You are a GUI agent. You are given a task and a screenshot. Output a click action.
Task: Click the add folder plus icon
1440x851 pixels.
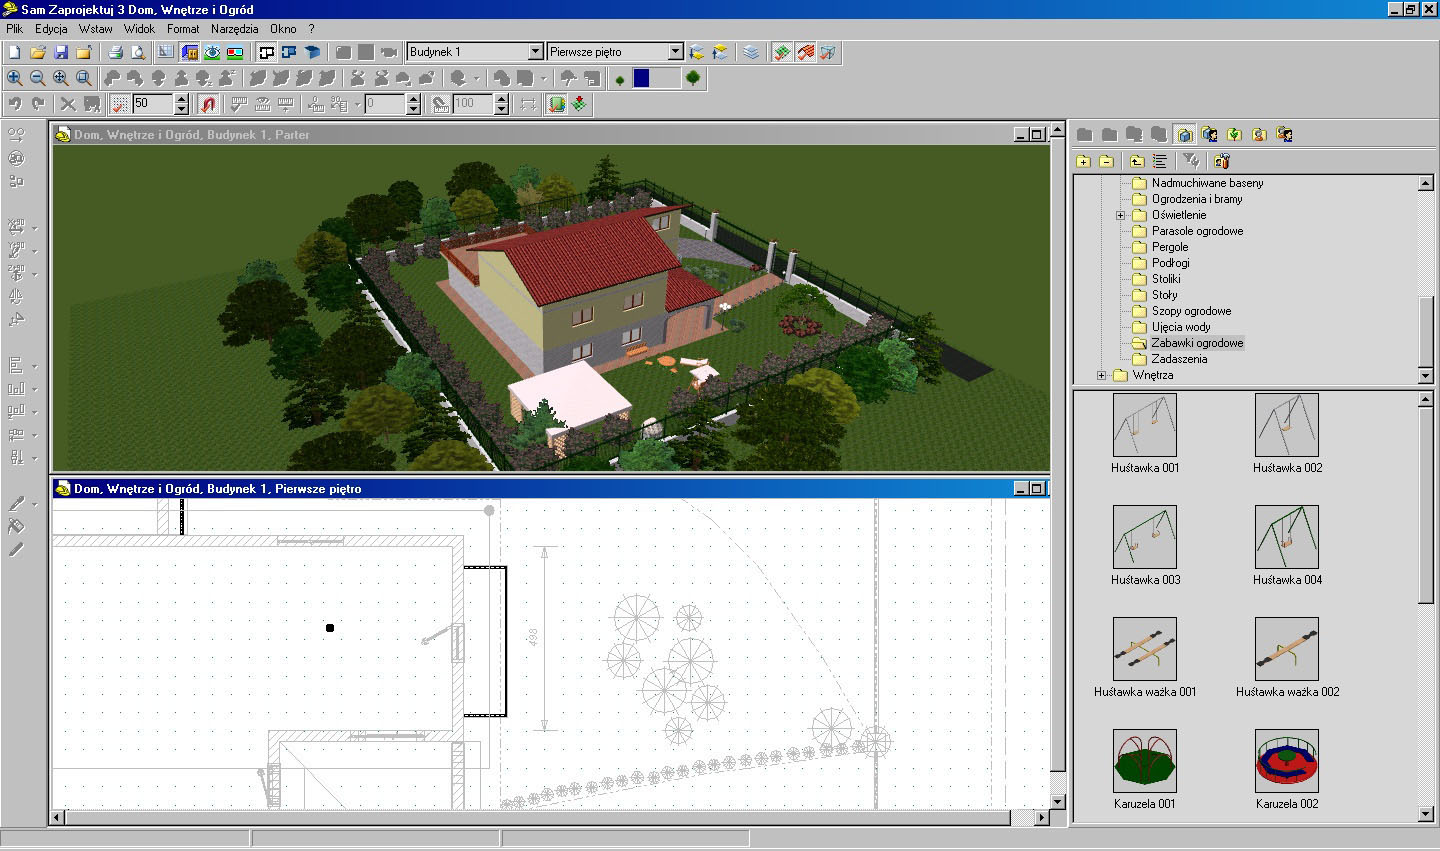(1083, 161)
